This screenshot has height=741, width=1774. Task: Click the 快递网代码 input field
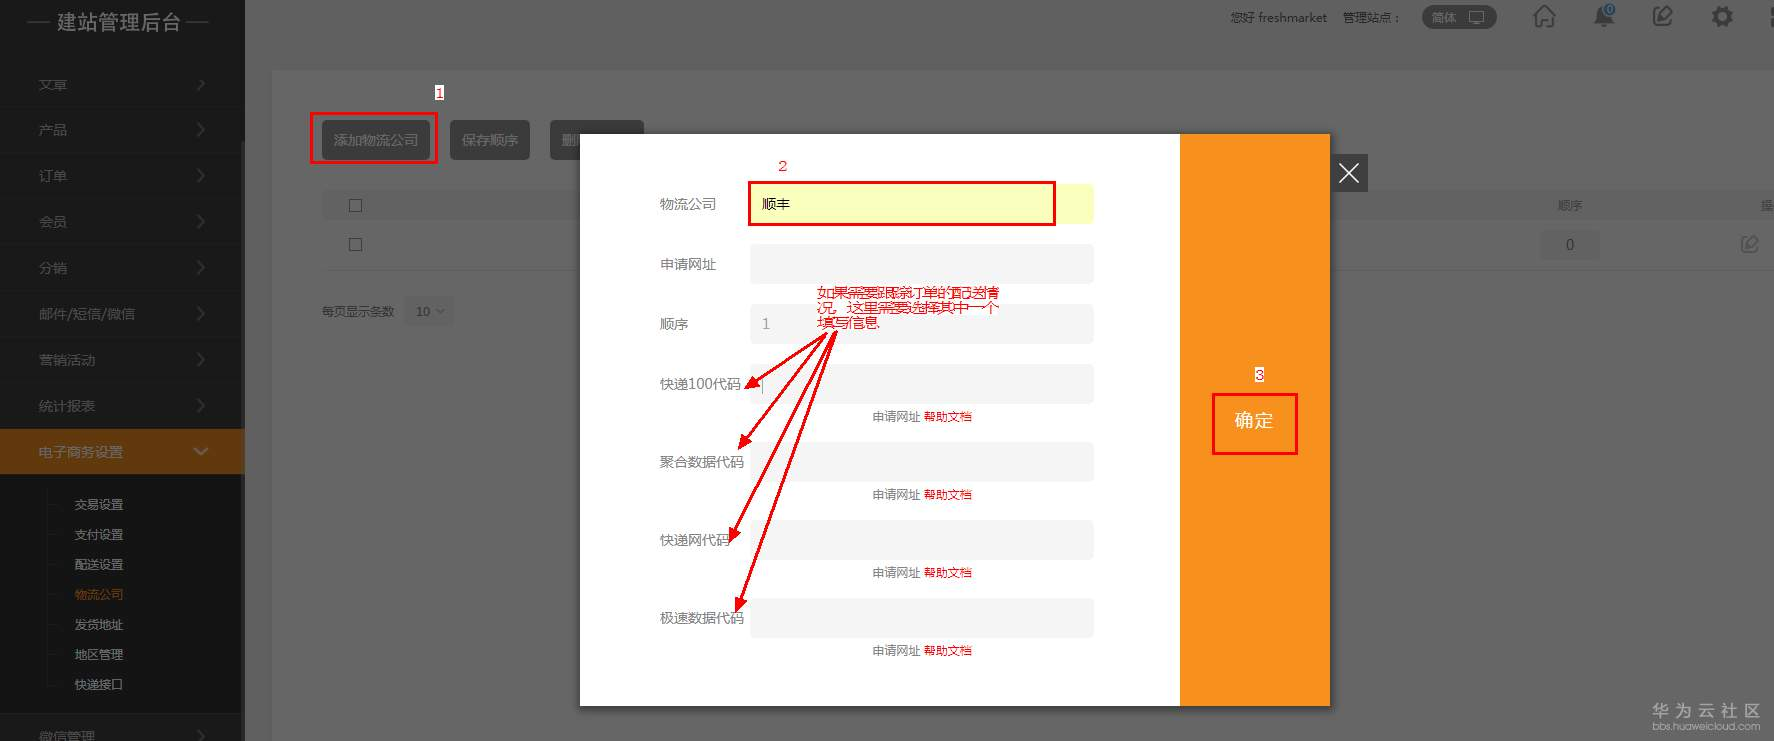(x=922, y=540)
